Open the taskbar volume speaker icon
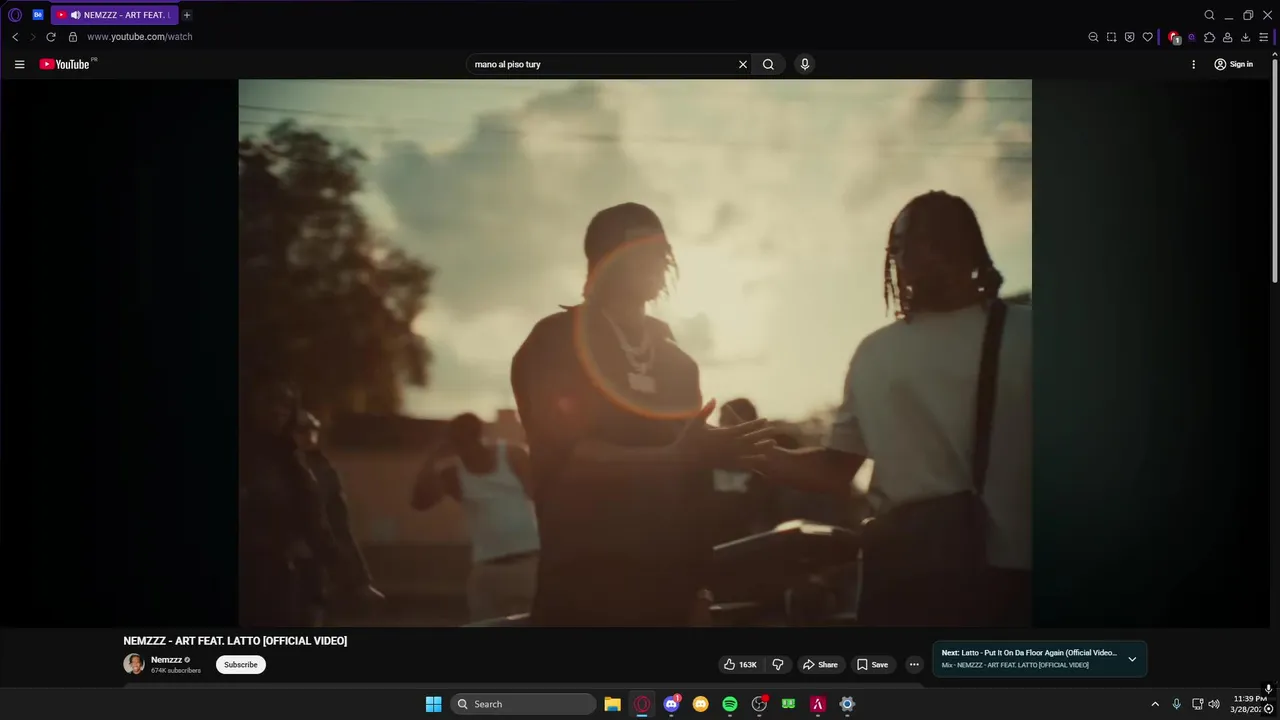The width and height of the screenshot is (1280, 720). [x=1214, y=704]
